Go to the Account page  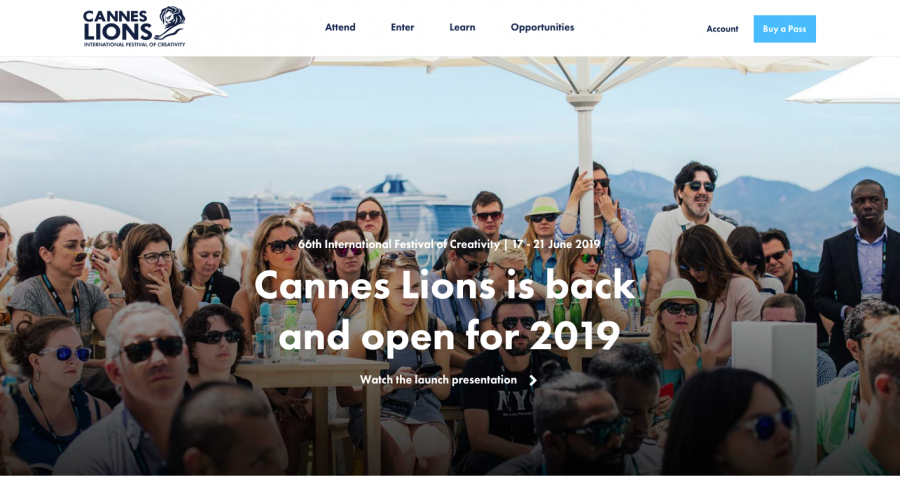point(722,29)
